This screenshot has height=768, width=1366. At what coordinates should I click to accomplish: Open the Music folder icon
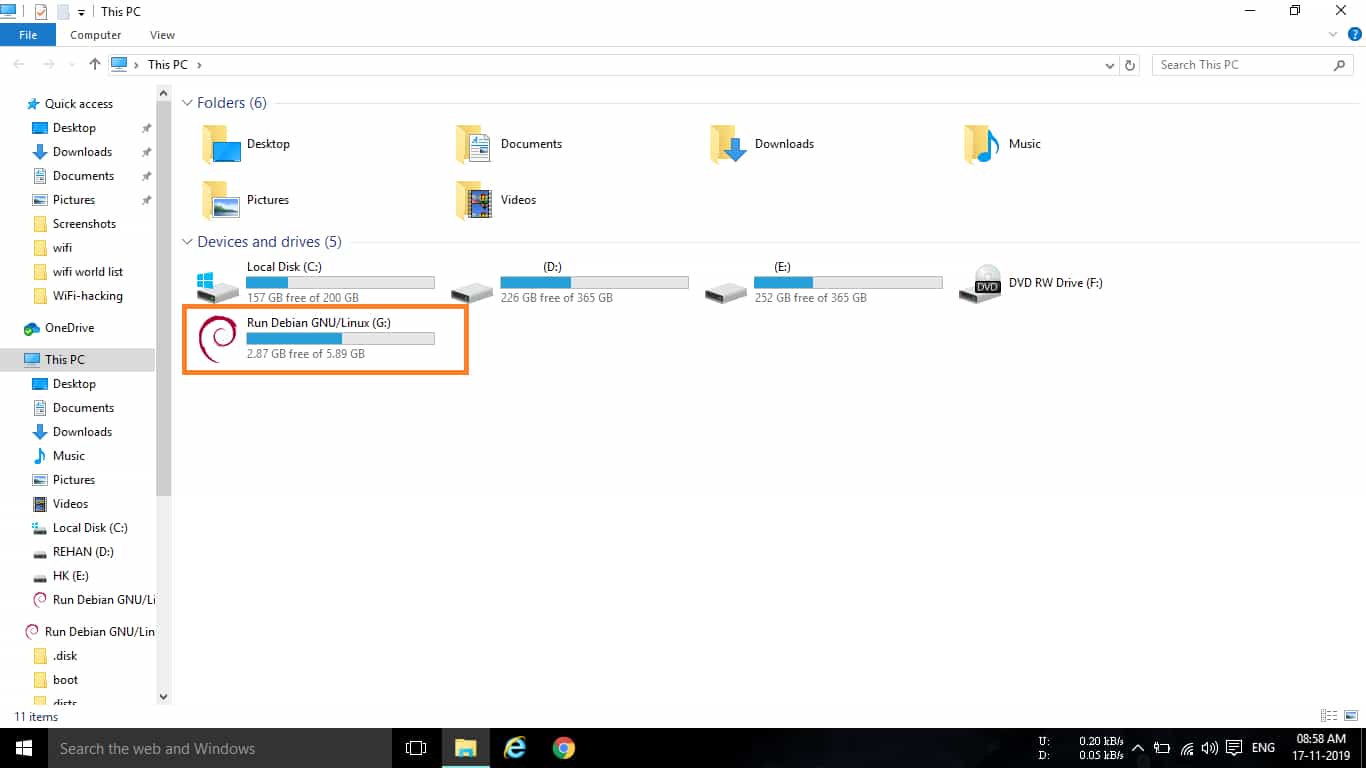click(981, 144)
